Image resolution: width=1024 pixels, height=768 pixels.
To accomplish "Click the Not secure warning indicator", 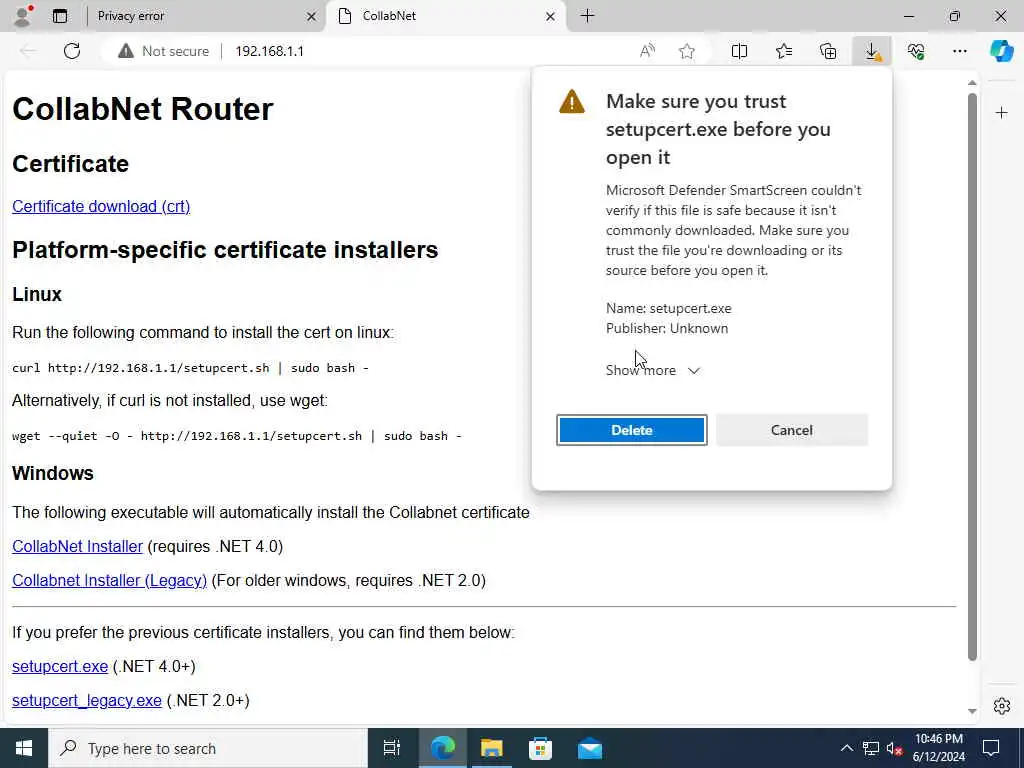I will click(163, 51).
